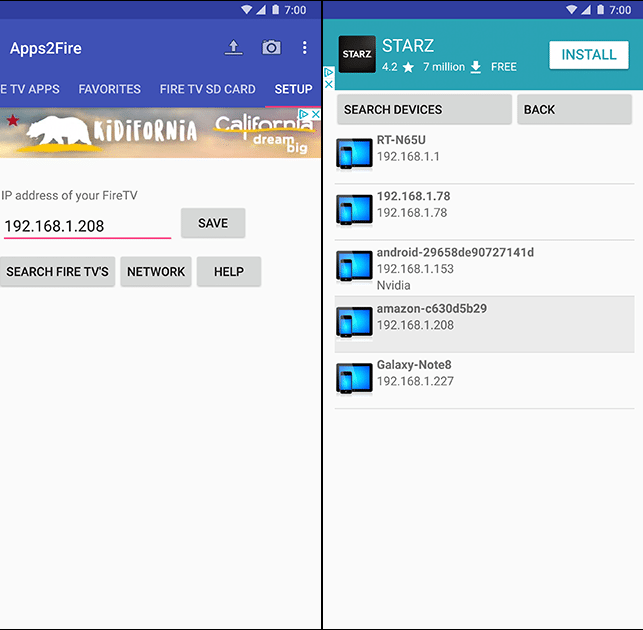Open the three-dot overflow menu
This screenshot has height=630, width=643.
[x=304, y=48]
